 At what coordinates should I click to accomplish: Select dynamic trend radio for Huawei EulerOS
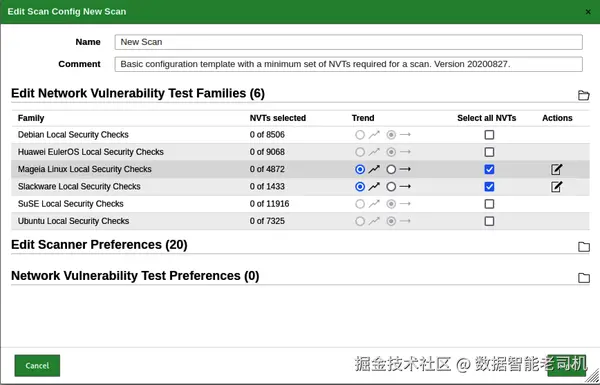tap(360, 152)
